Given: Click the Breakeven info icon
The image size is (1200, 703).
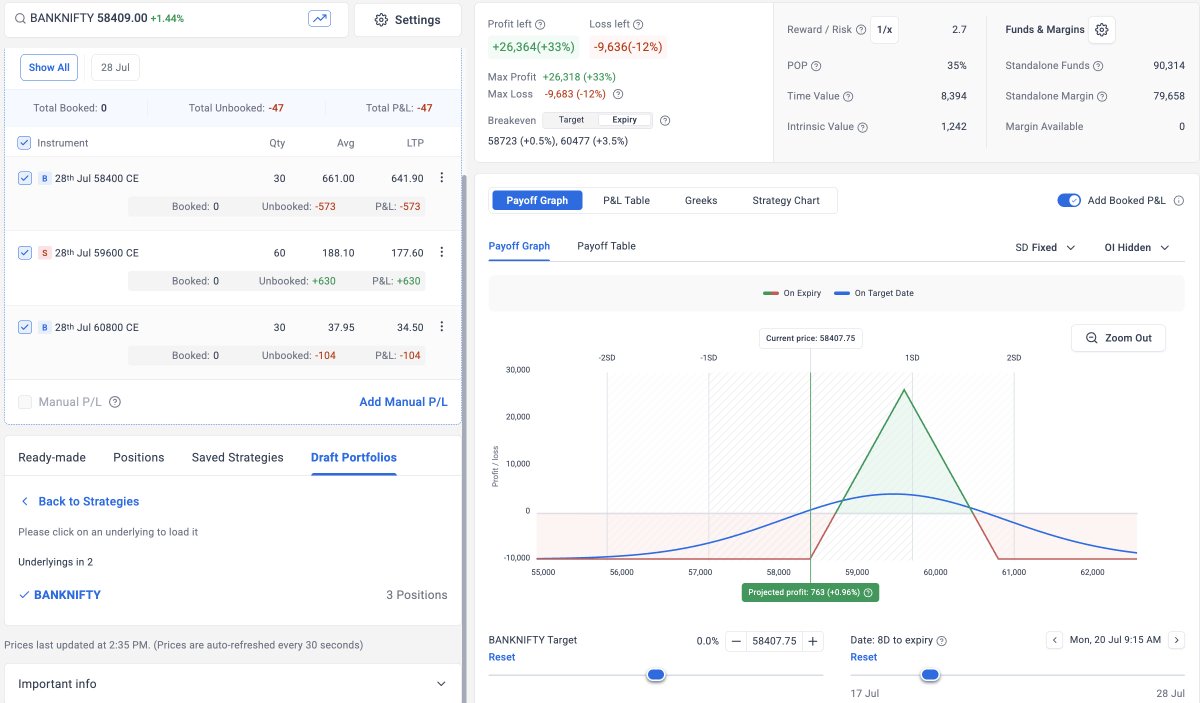Looking at the screenshot, I should point(665,120).
